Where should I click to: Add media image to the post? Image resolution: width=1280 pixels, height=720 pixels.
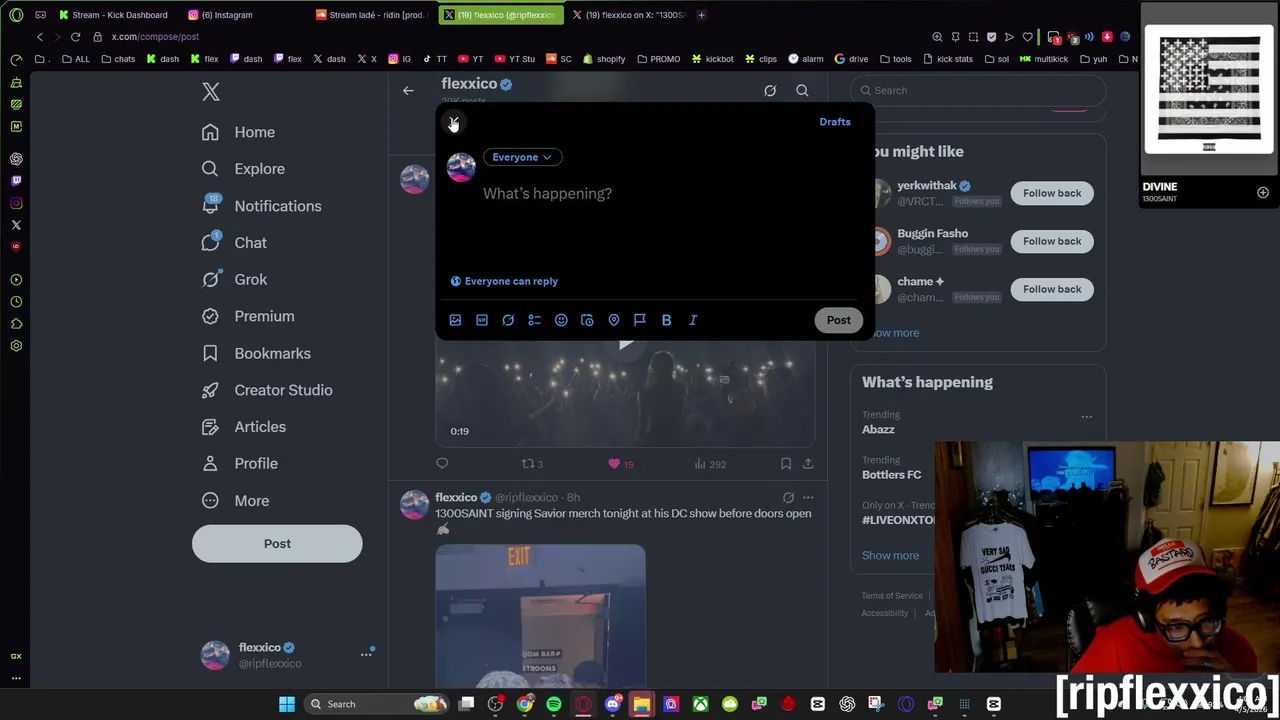(455, 320)
